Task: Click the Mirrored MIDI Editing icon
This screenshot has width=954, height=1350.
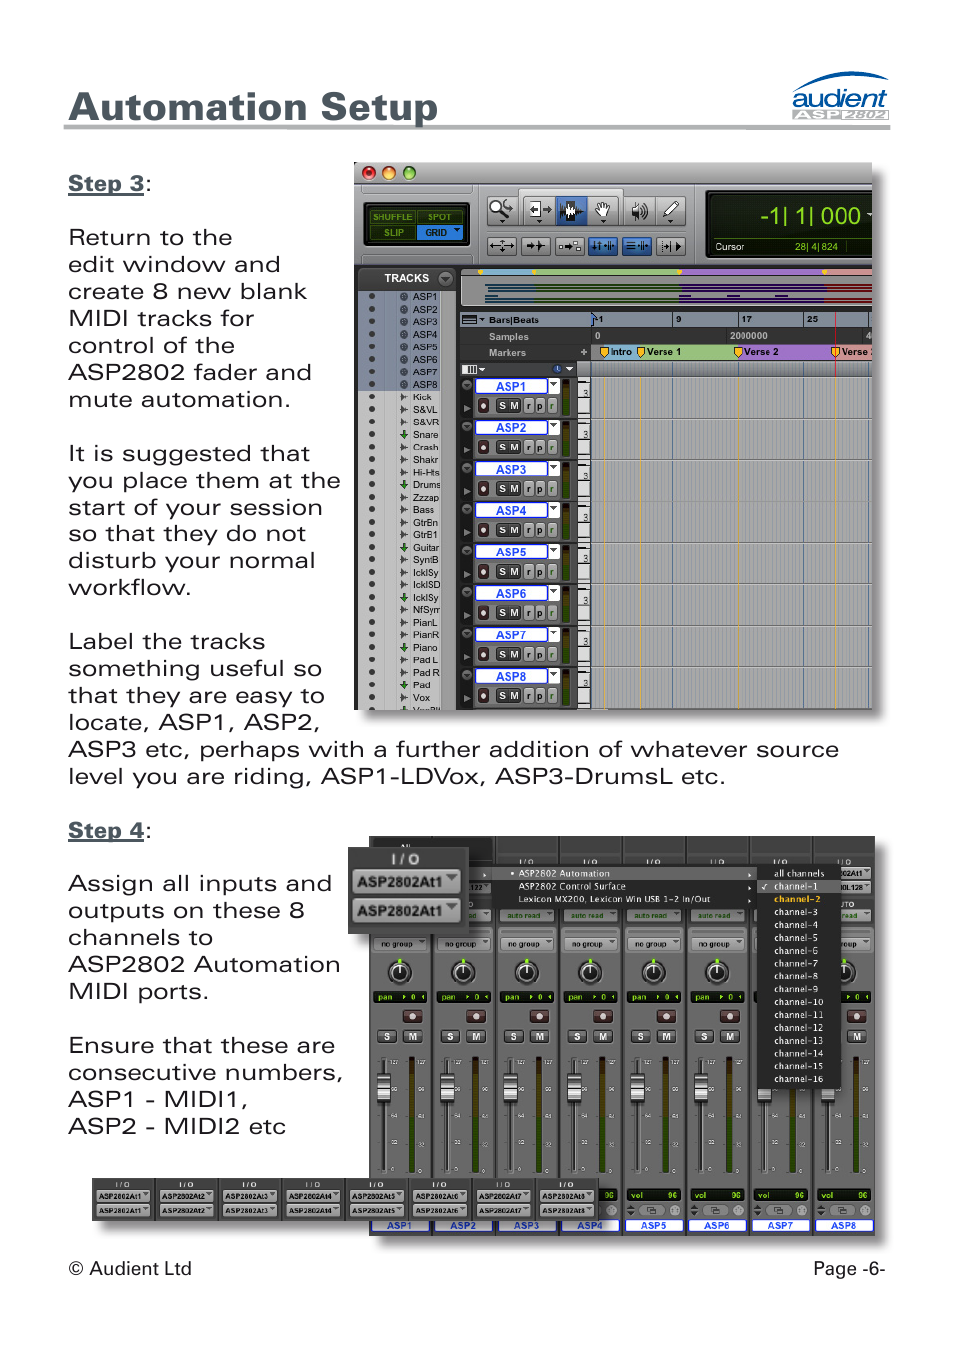Action: click(570, 246)
